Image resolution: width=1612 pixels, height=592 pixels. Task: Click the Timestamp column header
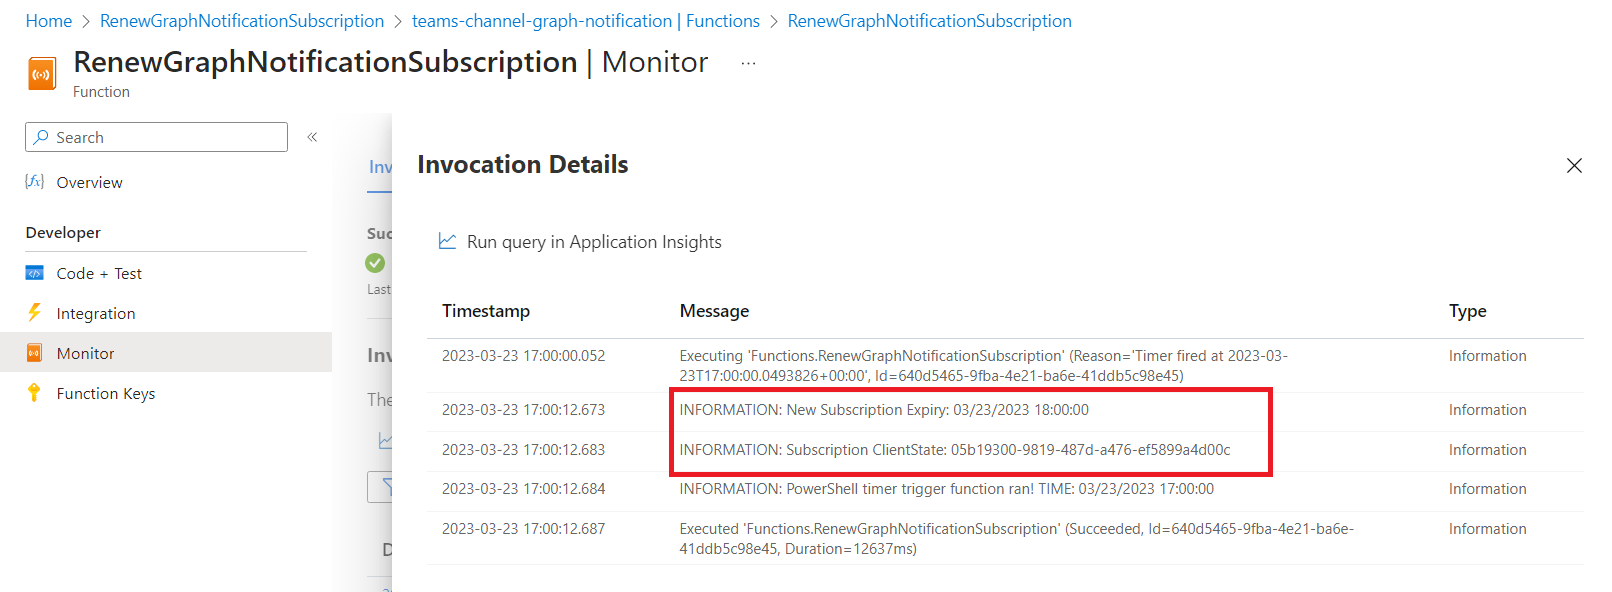click(x=486, y=311)
